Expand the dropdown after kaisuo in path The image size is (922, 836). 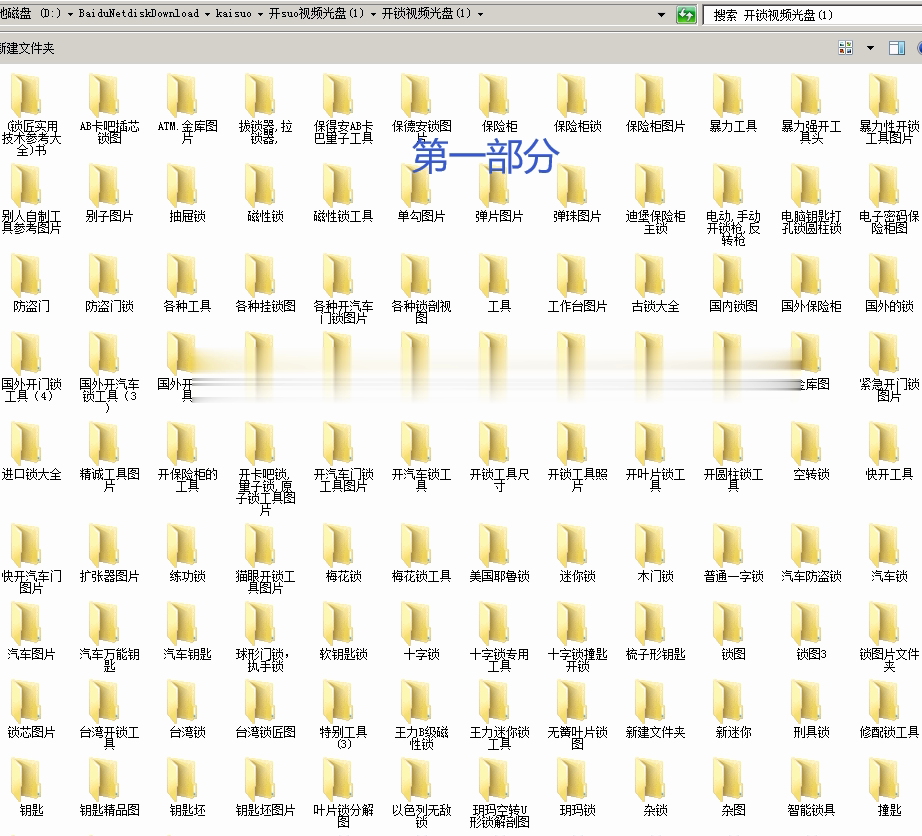click(x=259, y=14)
